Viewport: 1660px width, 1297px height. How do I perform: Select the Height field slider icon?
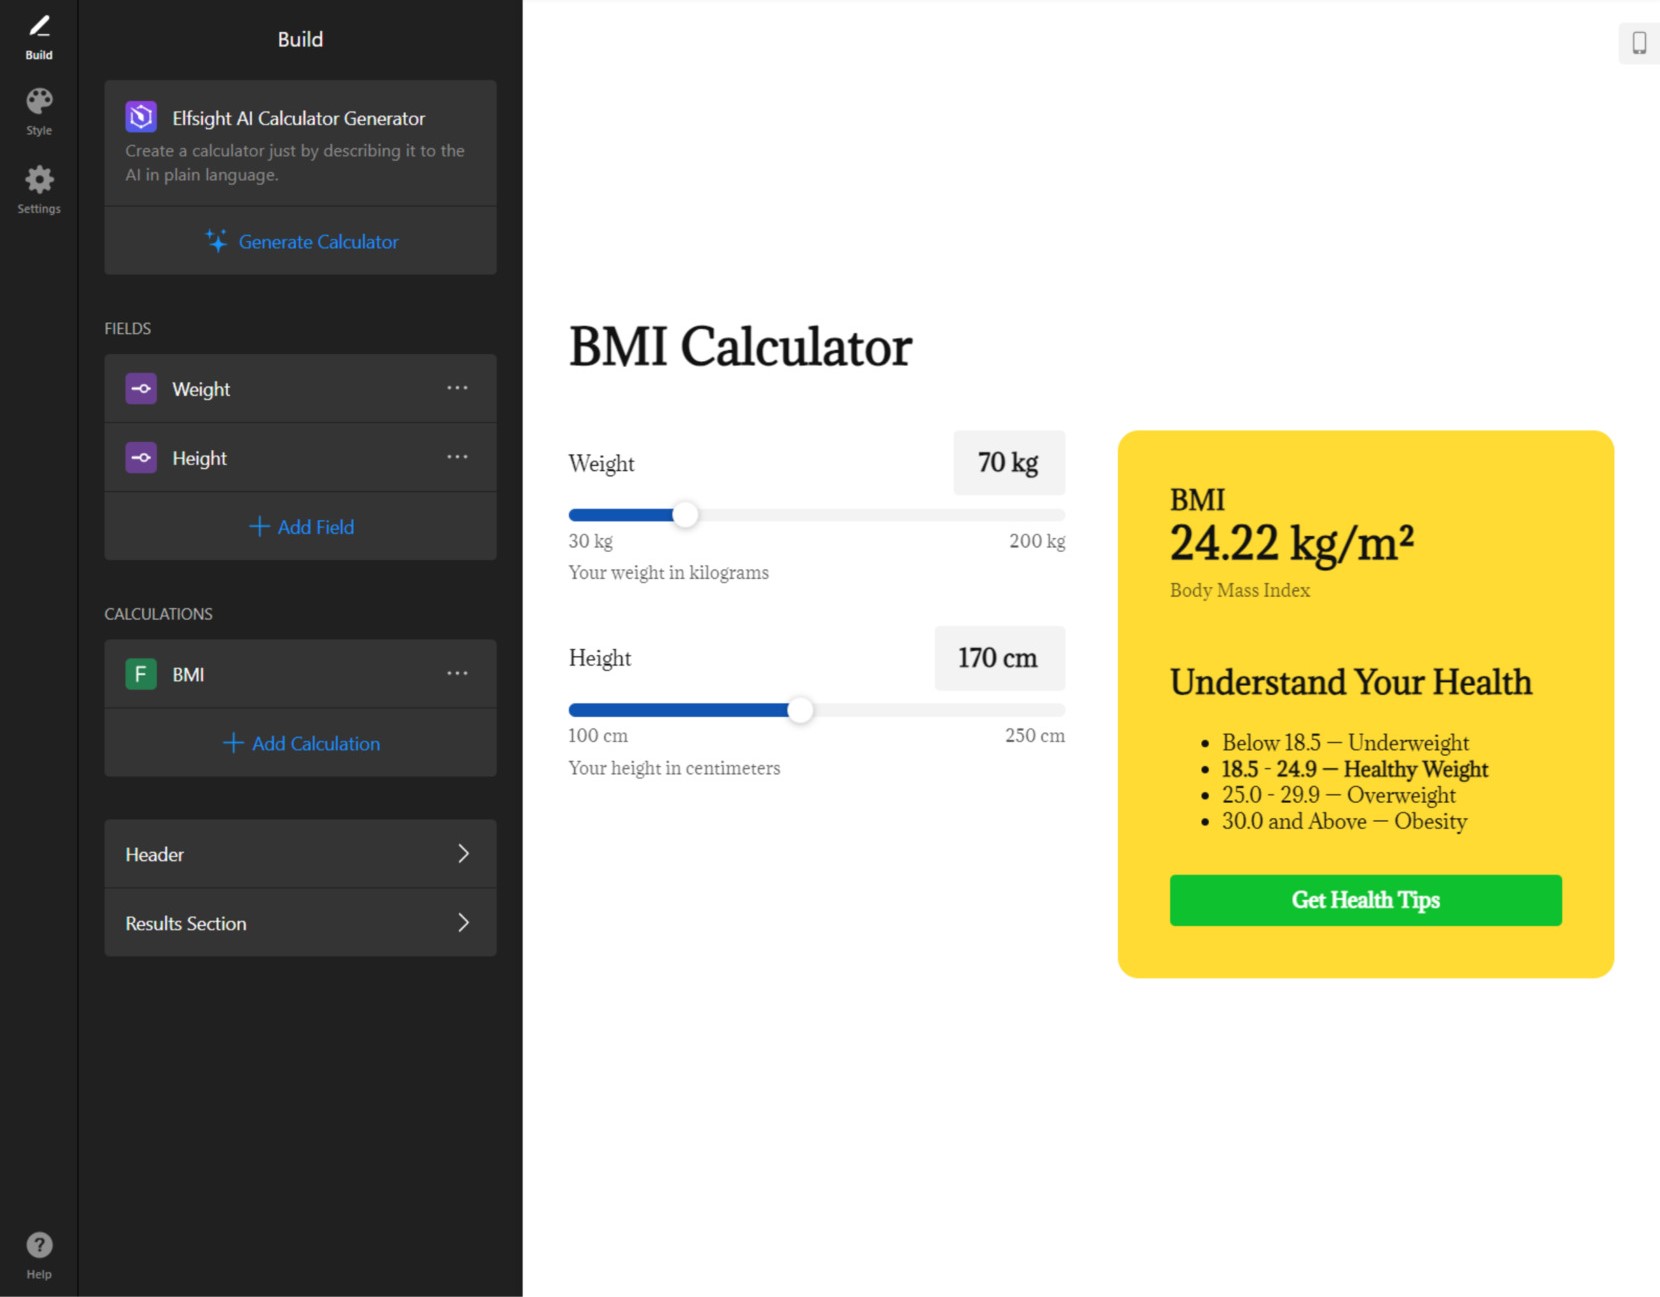140,457
